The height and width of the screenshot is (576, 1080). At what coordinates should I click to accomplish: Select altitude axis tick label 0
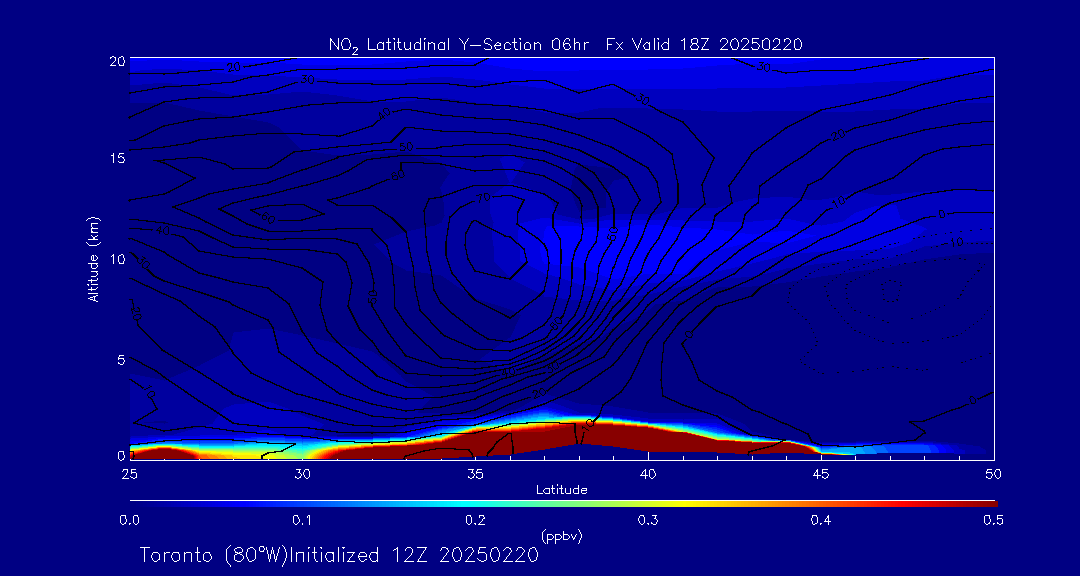(x=121, y=455)
